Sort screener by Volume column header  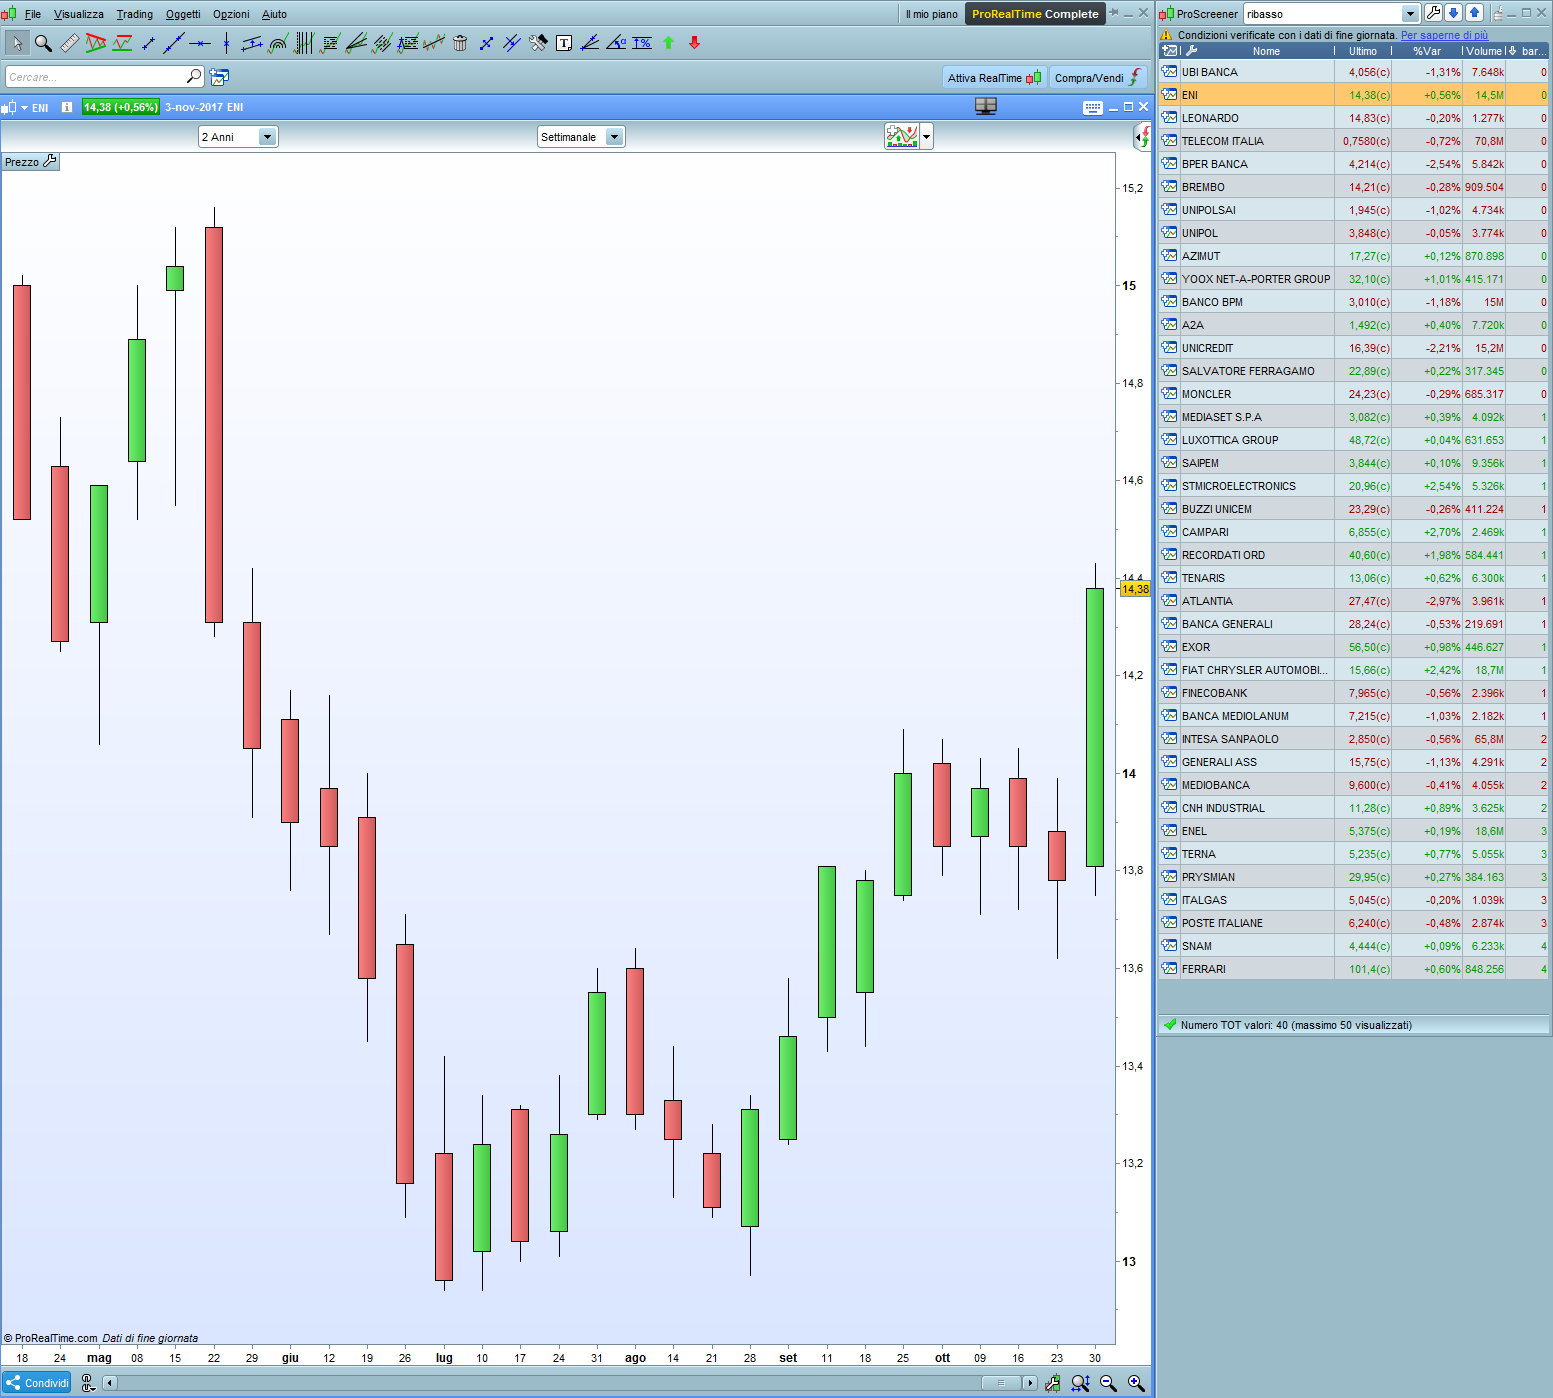click(1484, 51)
